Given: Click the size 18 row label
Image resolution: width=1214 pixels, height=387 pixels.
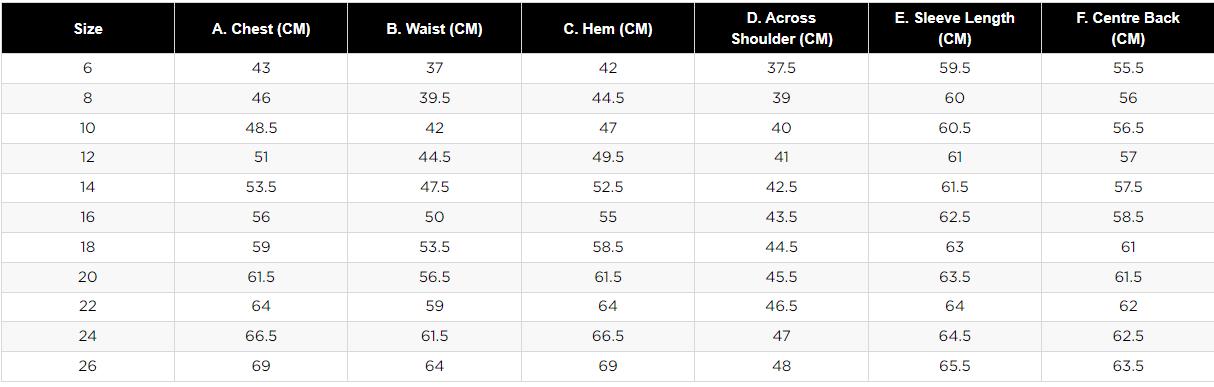Looking at the screenshot, I should coord(88,247).
